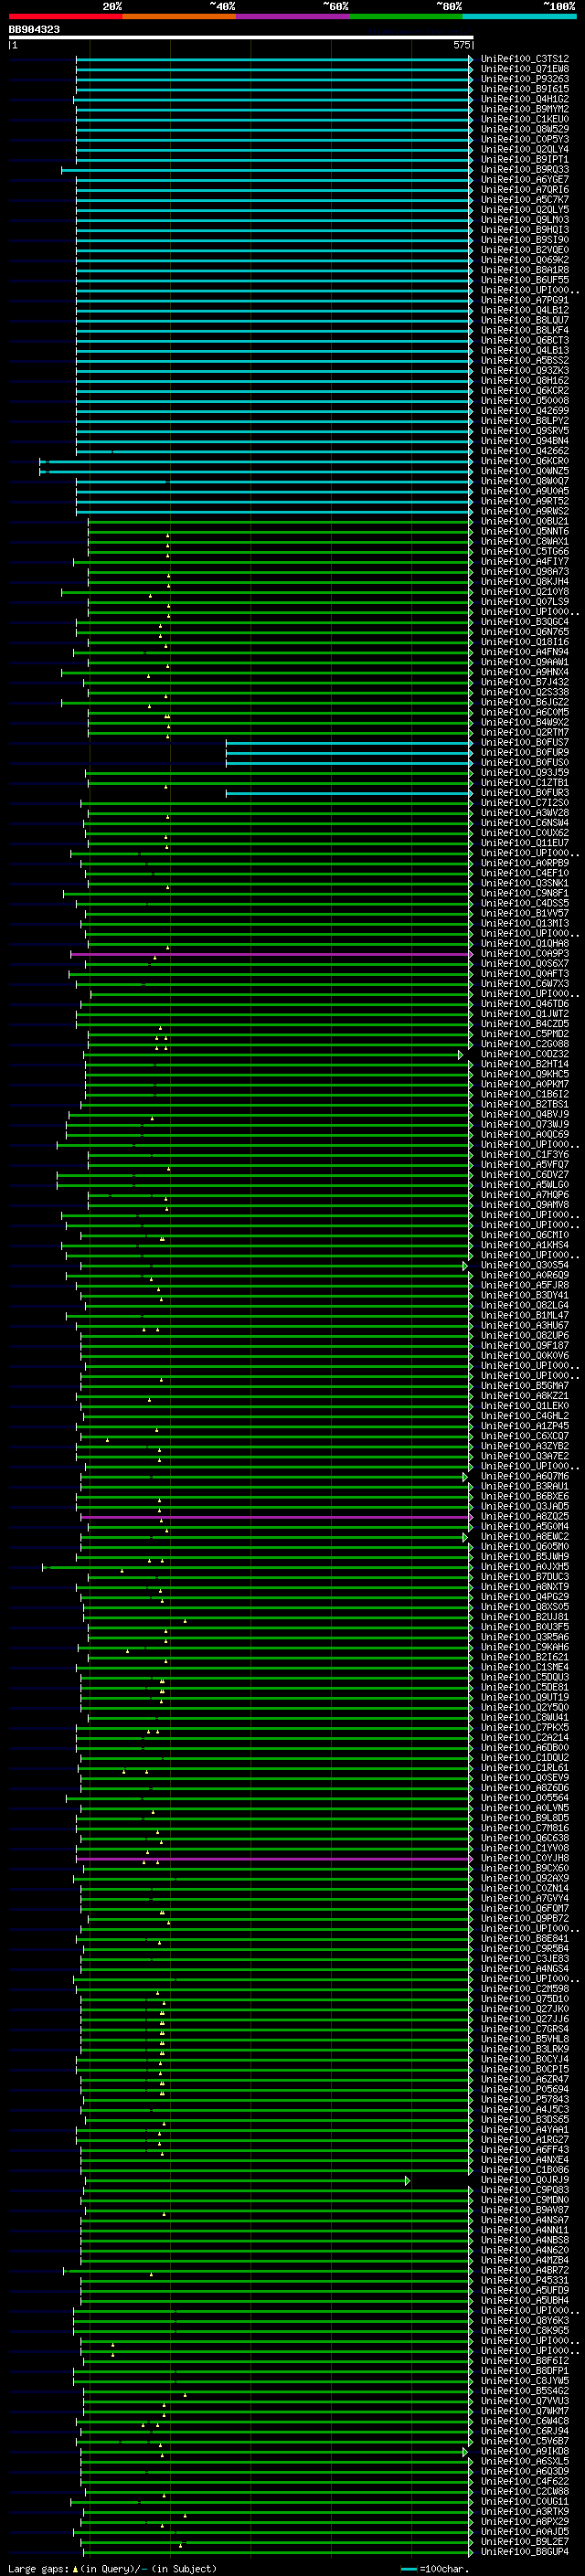Open hit UniRef100_B9I615

tap(525, 89)
